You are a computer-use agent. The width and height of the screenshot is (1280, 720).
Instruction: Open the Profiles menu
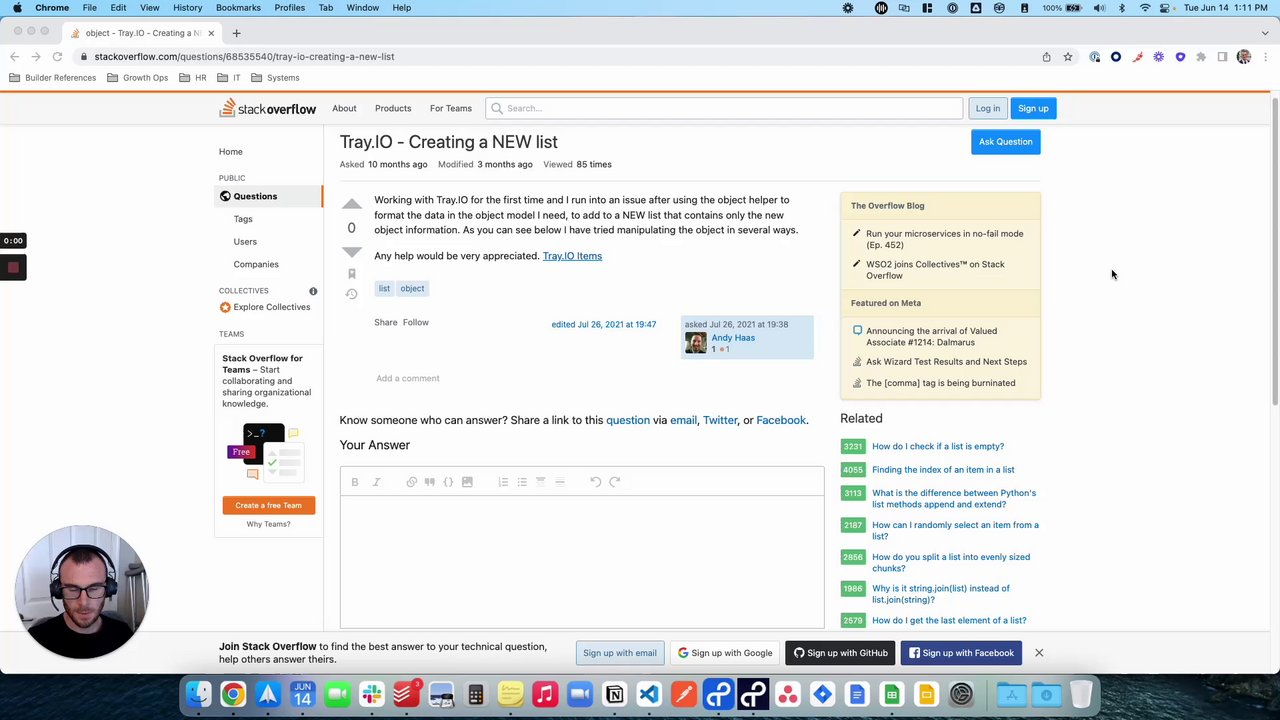pos(290,8)
